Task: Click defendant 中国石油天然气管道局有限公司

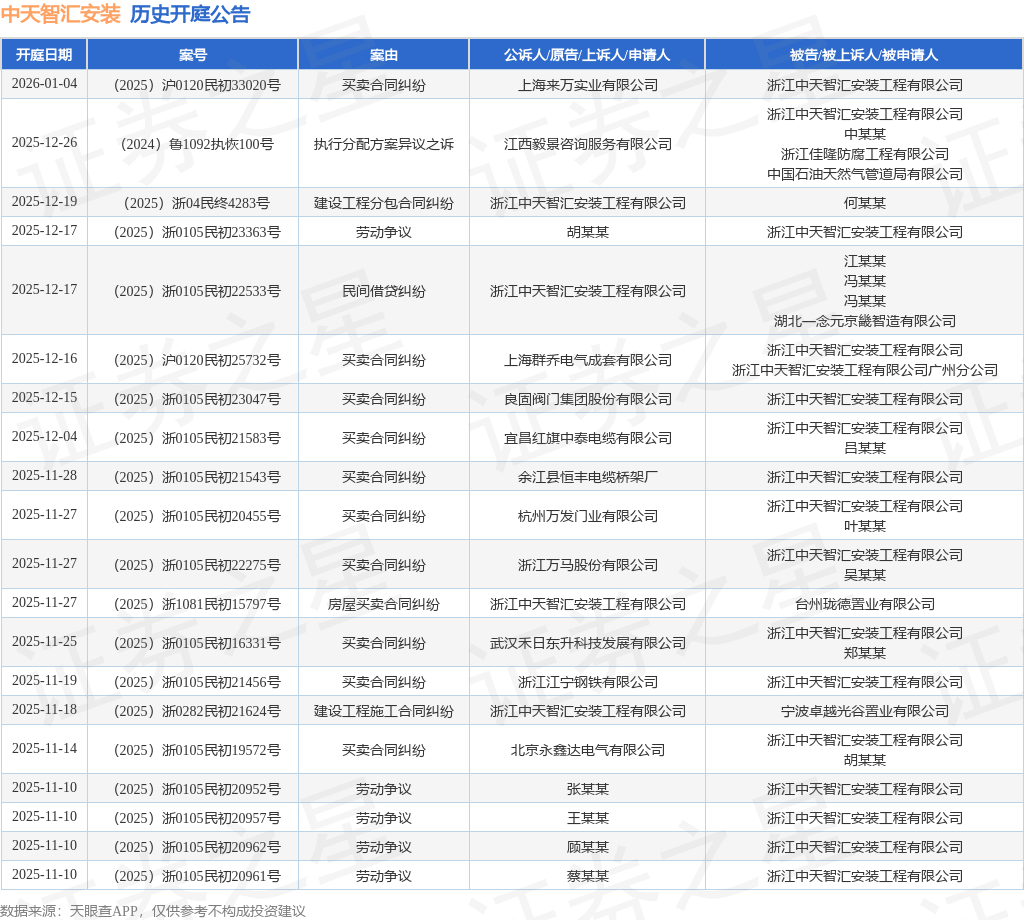Action: pos(865,174)
